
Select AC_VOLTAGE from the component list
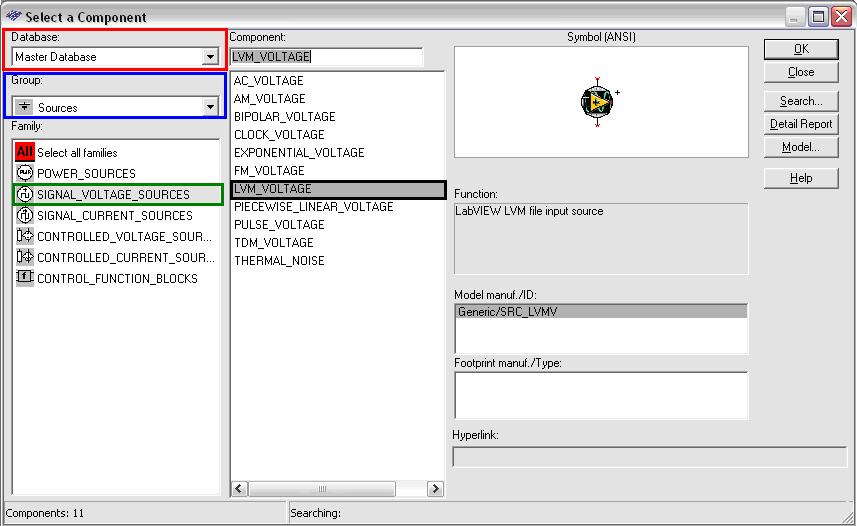point(268,81)
